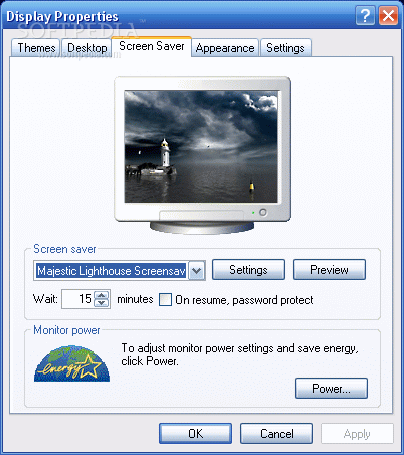Open the Desktop tab
The height and width of the screenshot is (455, 404).
[x=87, y=48]
